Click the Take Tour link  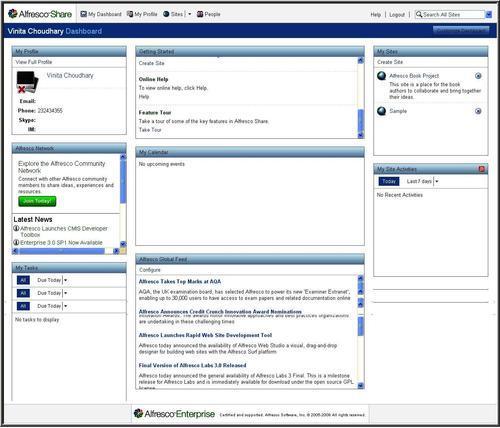[x=150, y=130]
